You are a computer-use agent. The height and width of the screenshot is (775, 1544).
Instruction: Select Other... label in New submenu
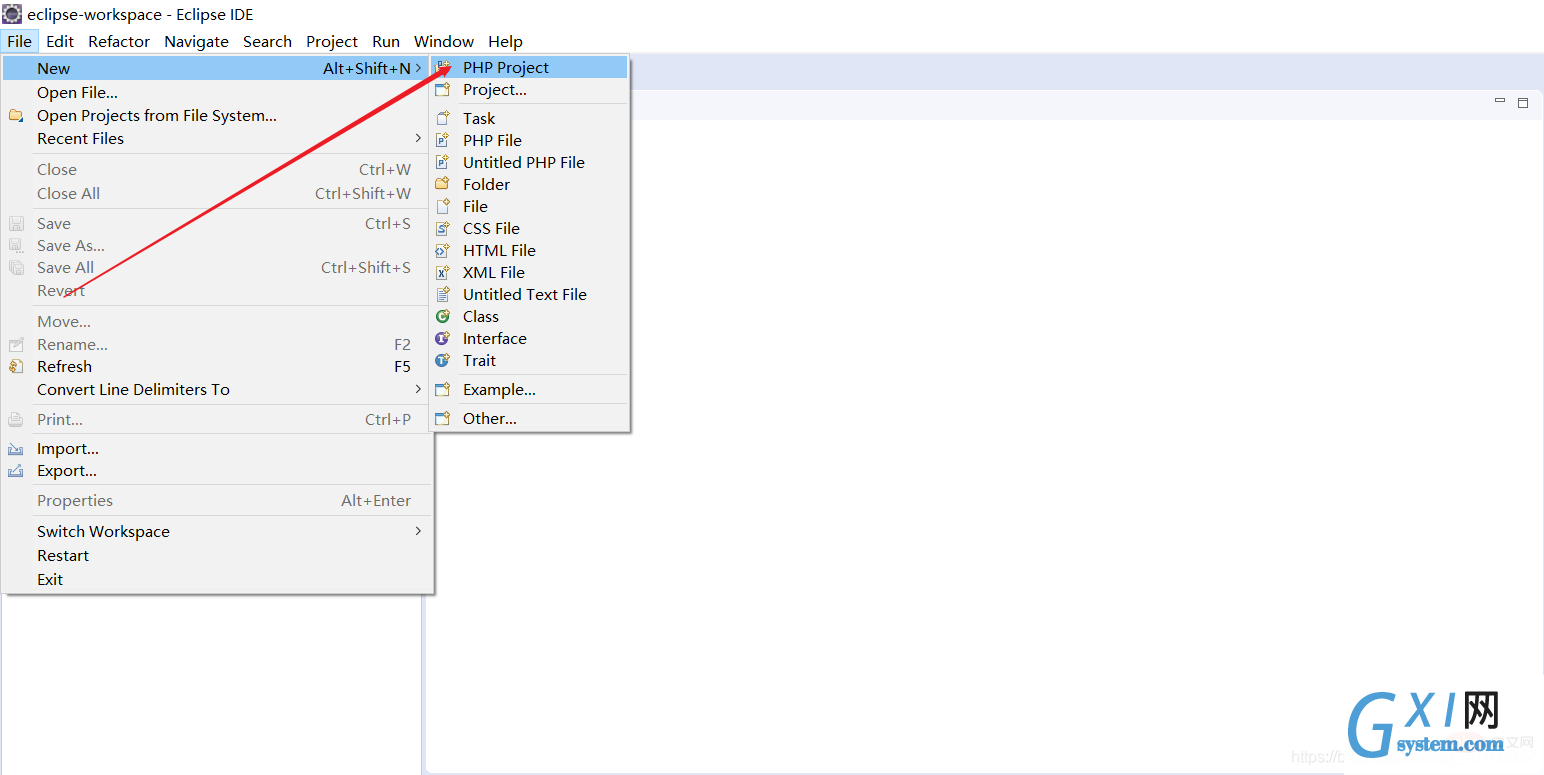click(x=490, y=419)
